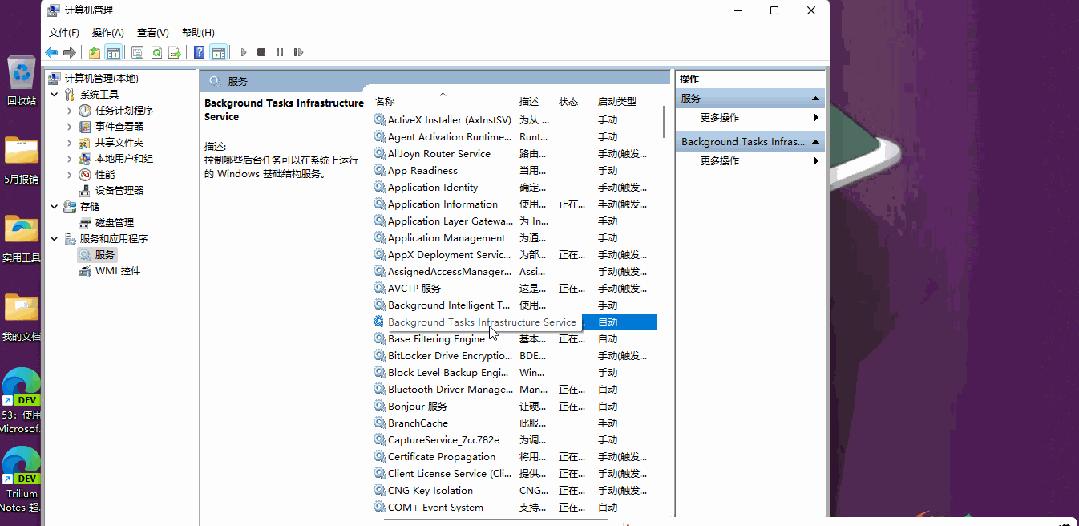Expand the 任务计划程序 tree node
The image size is (1079, 526).
[69, 110]
